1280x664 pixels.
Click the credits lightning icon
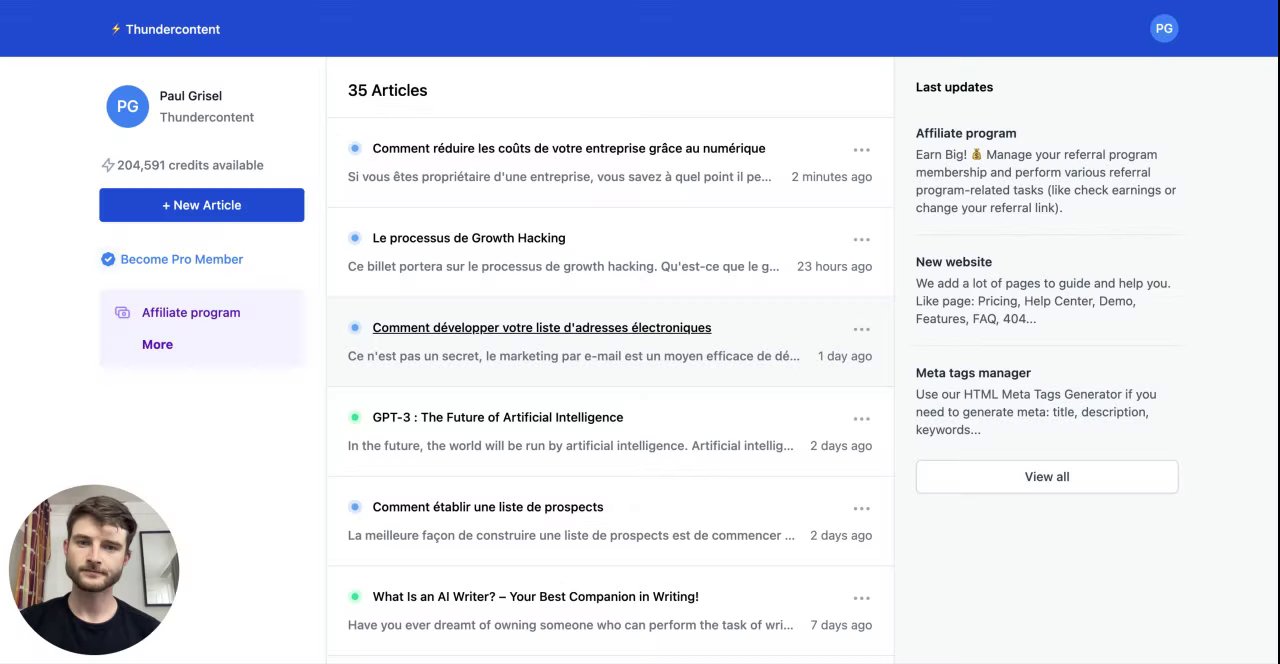tap(108, 165)
